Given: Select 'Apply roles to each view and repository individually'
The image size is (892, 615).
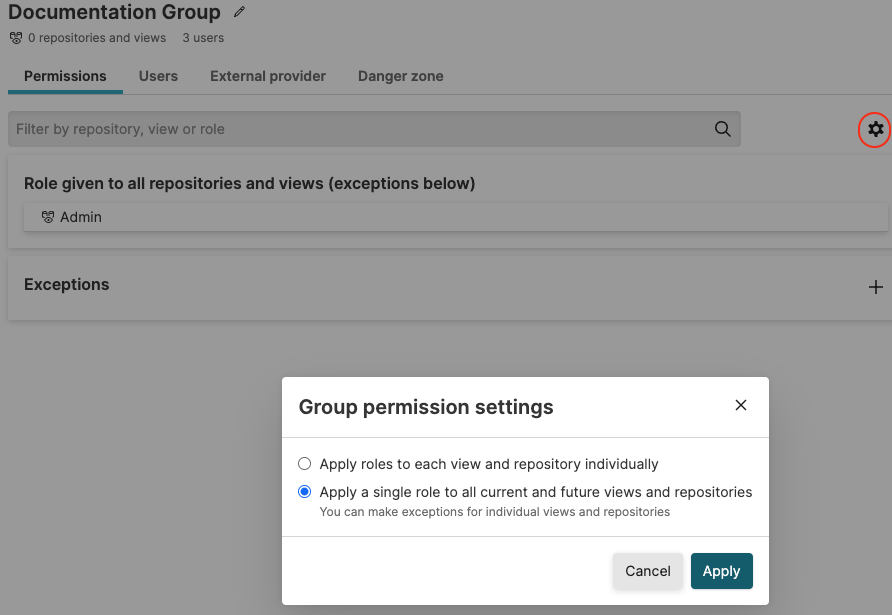Looking at the screenshot, I should point(304,463).
